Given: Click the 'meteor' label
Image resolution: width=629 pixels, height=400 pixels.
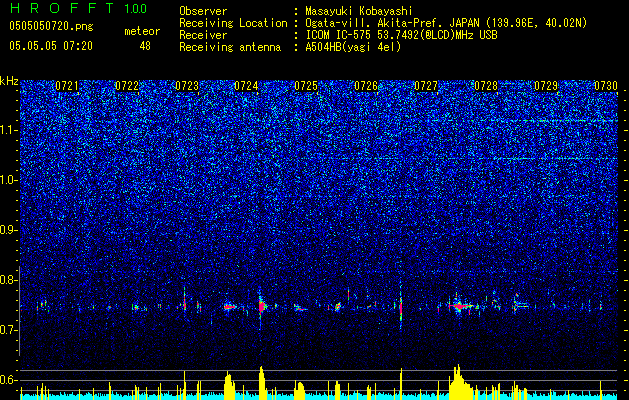Looking at the screenshot, I should 142,31.
